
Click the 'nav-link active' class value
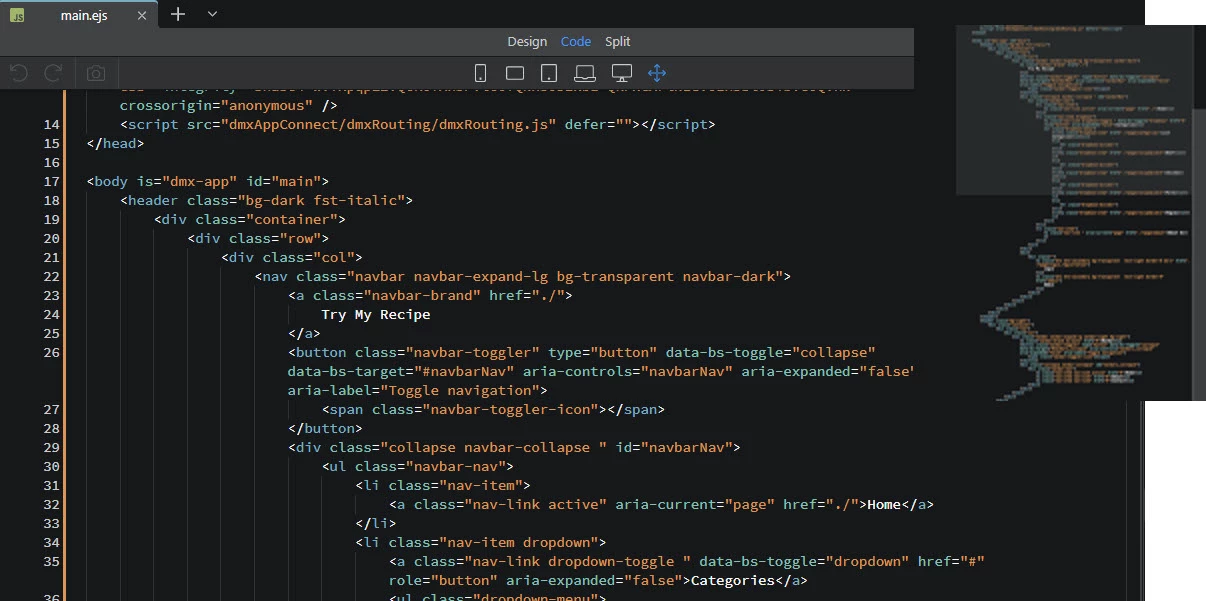click(535, 504)
